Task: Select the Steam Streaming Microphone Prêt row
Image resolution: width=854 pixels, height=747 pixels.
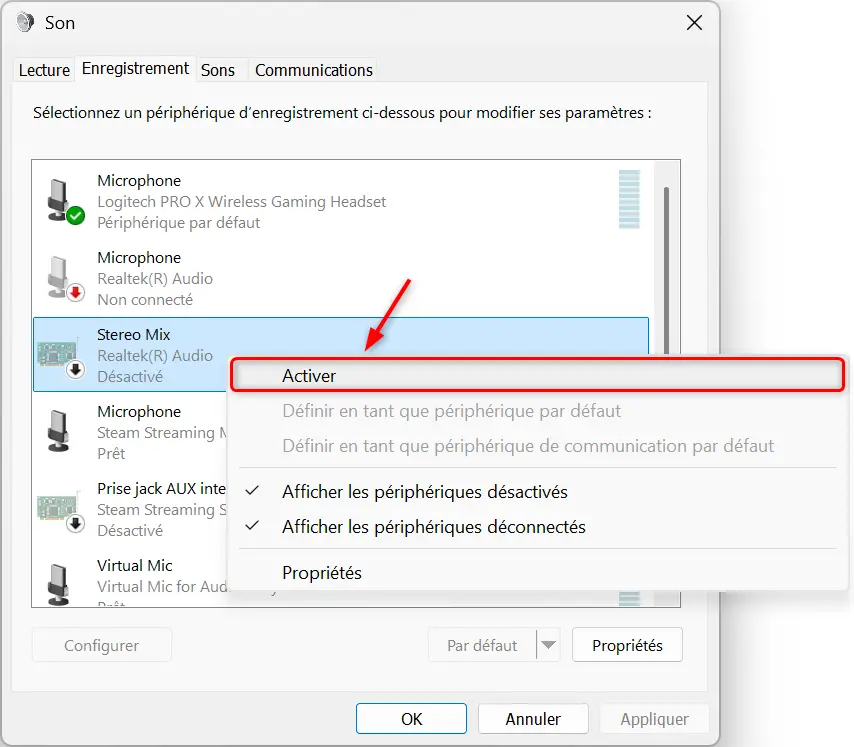Action: coord(130,432)
